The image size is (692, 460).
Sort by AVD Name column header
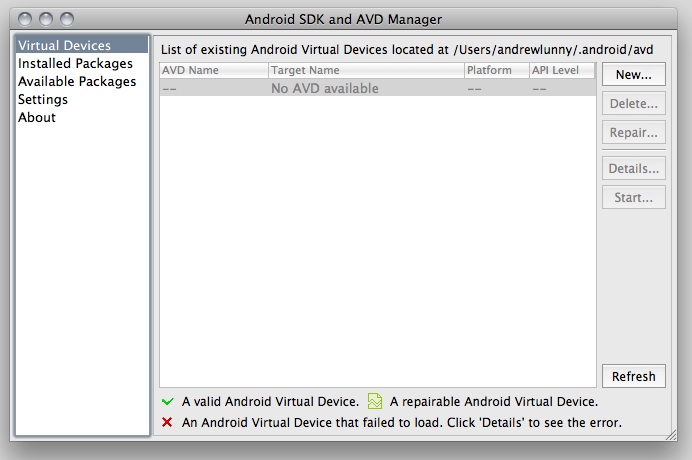coord(214,70)
